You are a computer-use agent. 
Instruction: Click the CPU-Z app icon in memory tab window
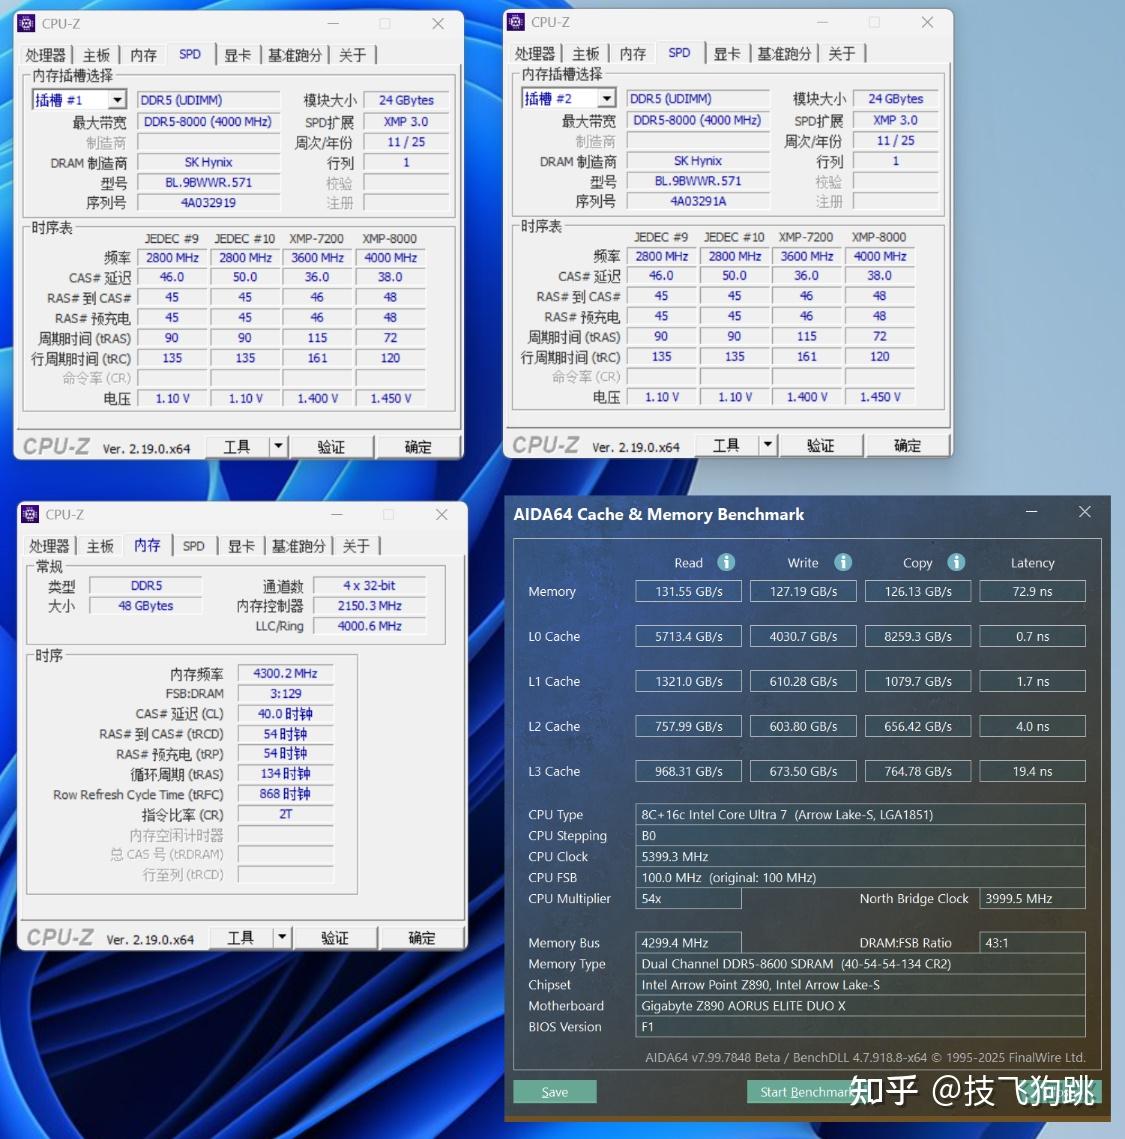point(30,514)
